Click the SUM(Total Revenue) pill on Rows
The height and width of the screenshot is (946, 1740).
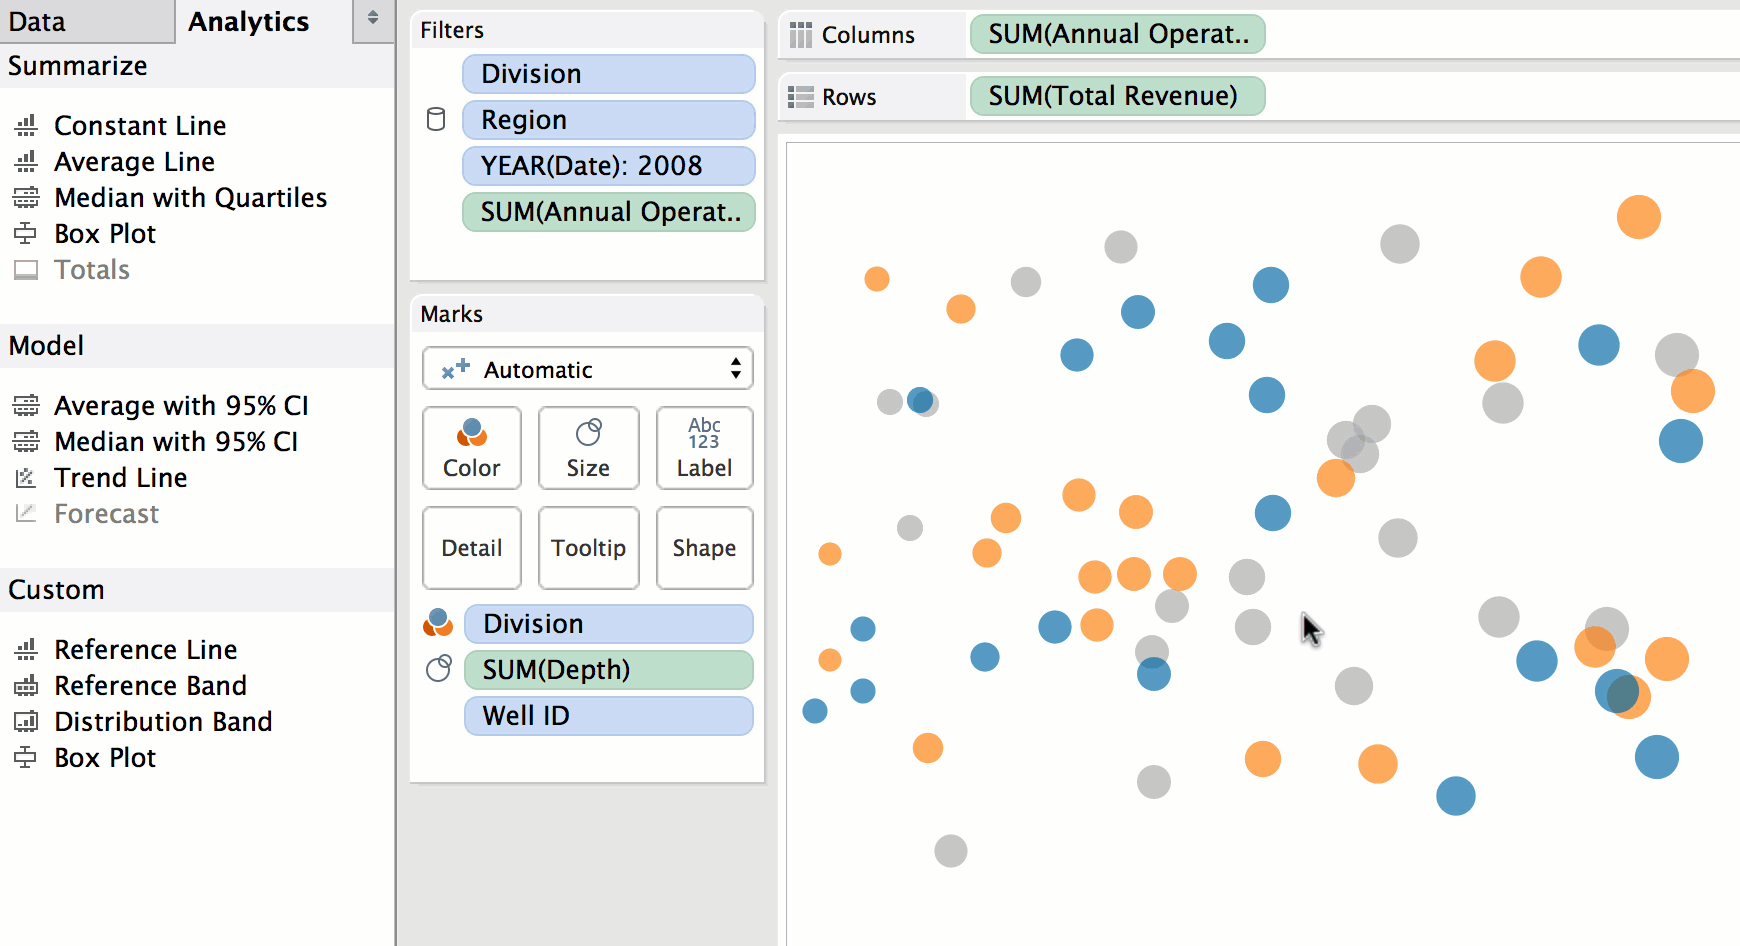click(x=1116, y=96)
